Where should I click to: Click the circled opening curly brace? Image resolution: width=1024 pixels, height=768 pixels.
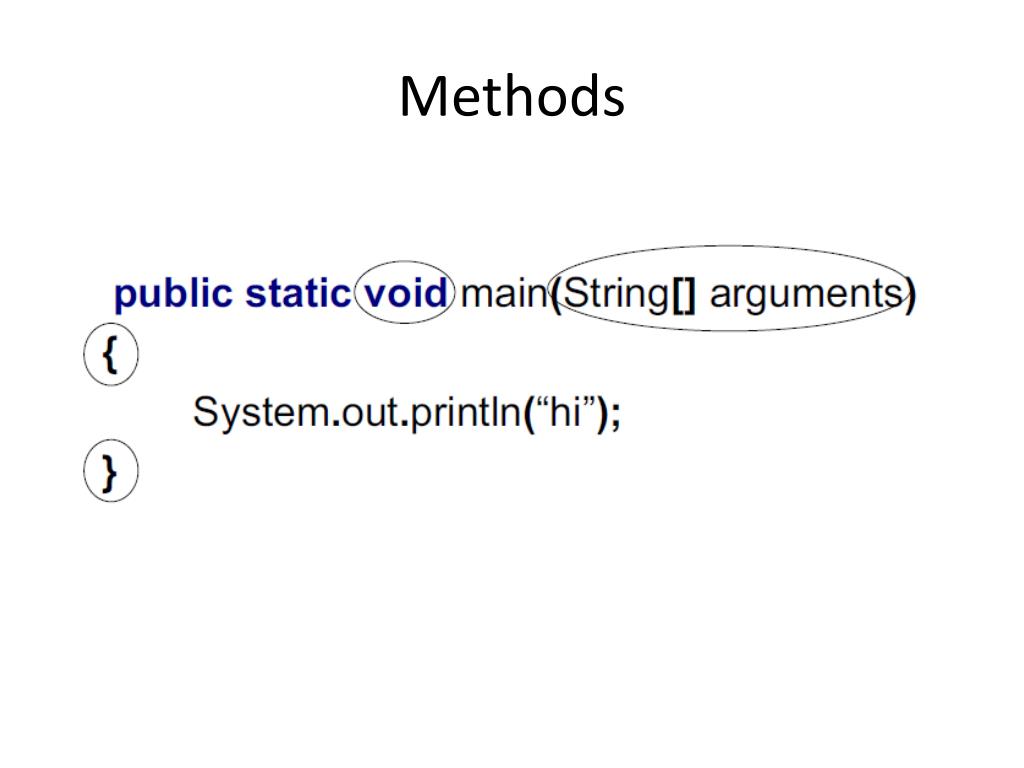tap(110, 354)
